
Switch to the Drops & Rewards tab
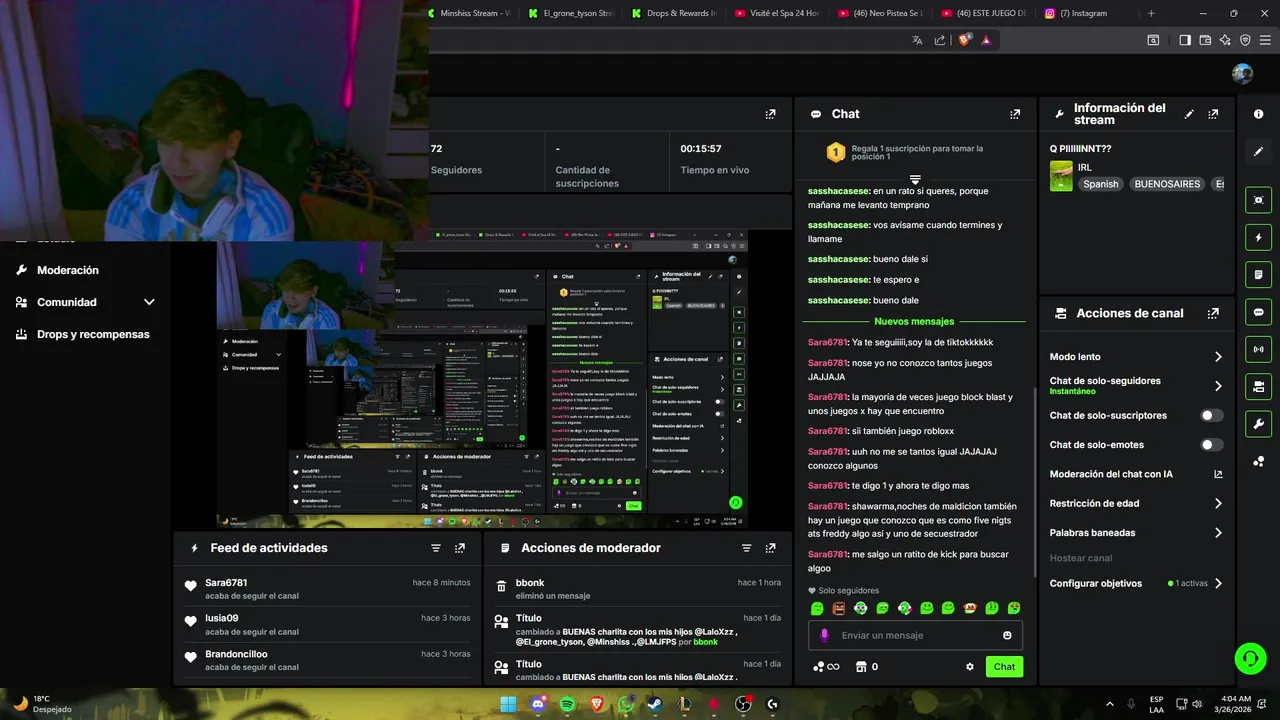click(x=673, y=13)
